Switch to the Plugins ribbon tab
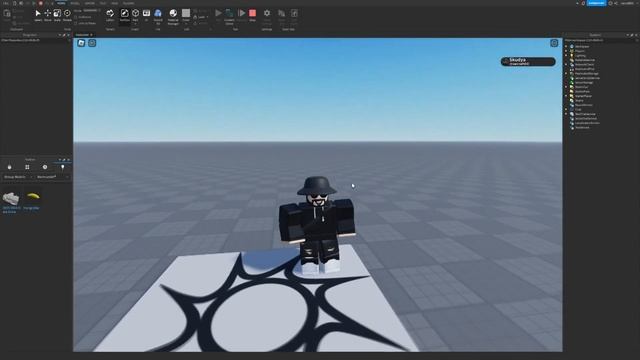640x360 pixels. [x=128, y=3]
